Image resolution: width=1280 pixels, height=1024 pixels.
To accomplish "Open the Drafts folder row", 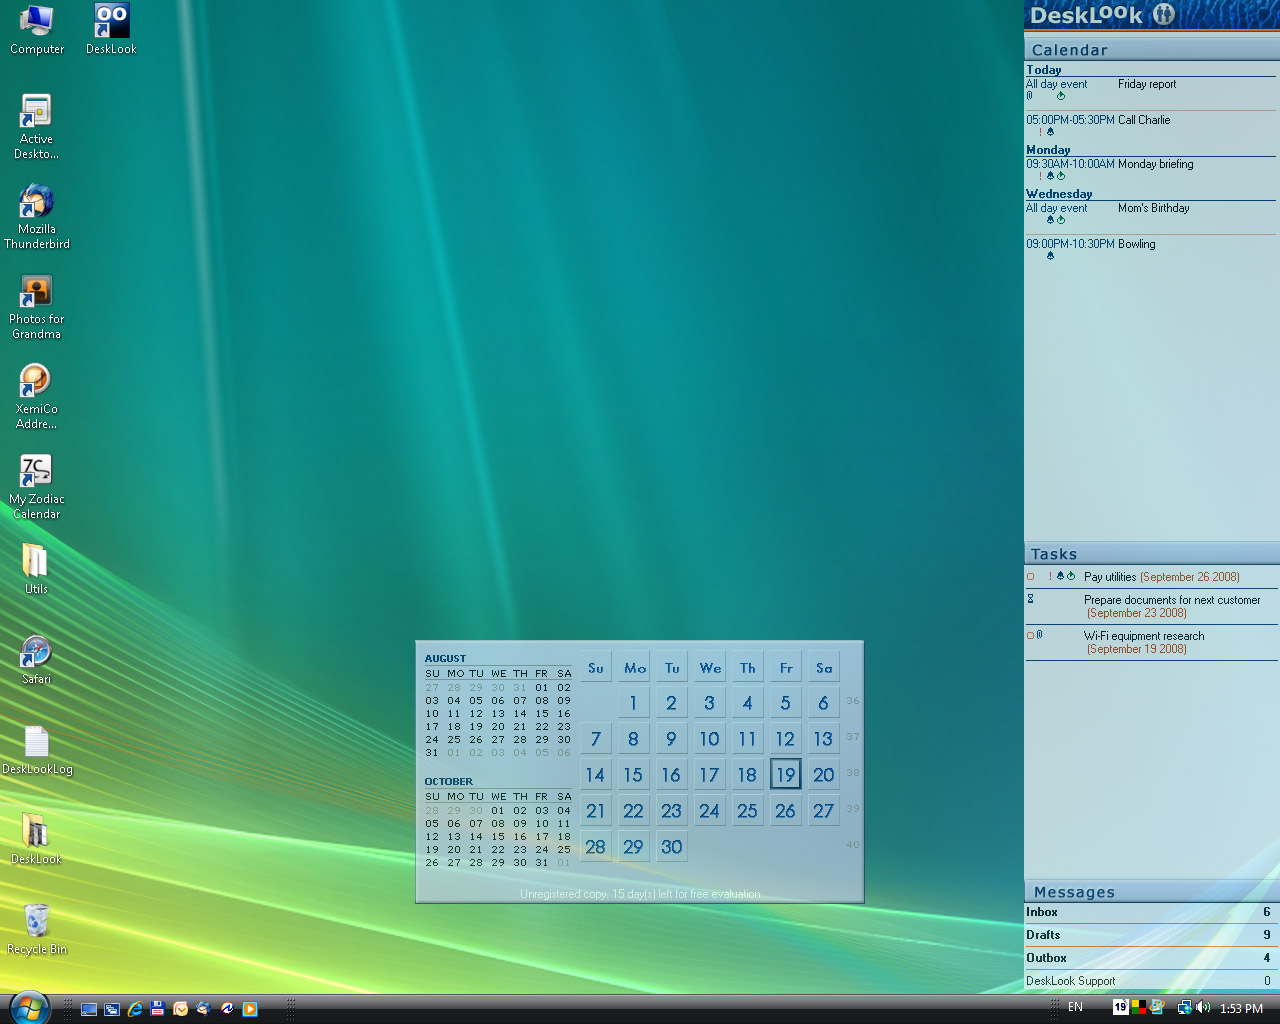I will [1151, 935].
